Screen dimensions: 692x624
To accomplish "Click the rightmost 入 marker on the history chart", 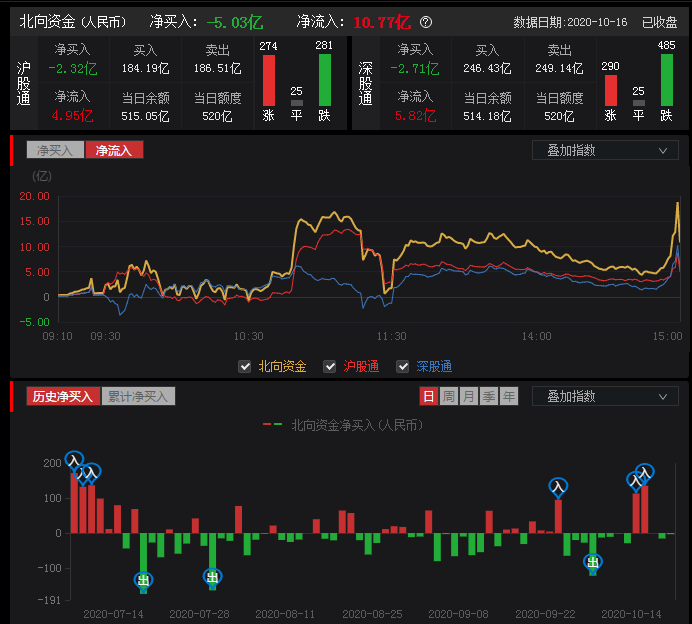I will [645, 473].
